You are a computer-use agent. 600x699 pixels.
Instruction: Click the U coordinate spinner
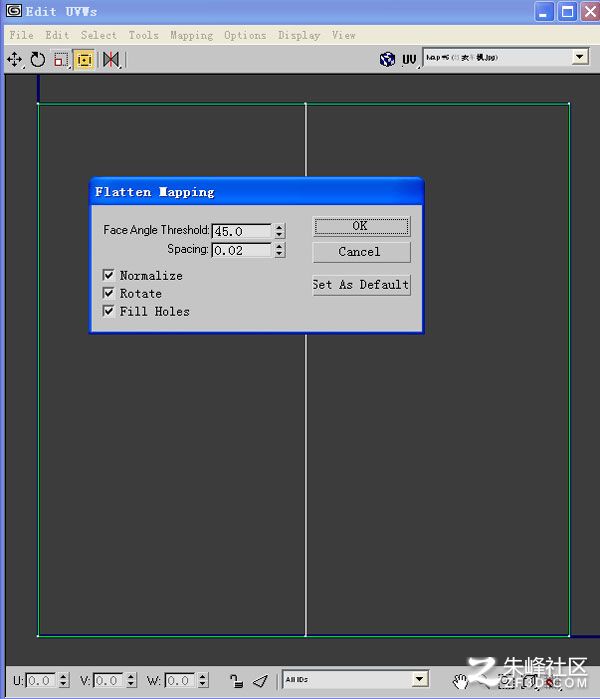click(64, 681)
